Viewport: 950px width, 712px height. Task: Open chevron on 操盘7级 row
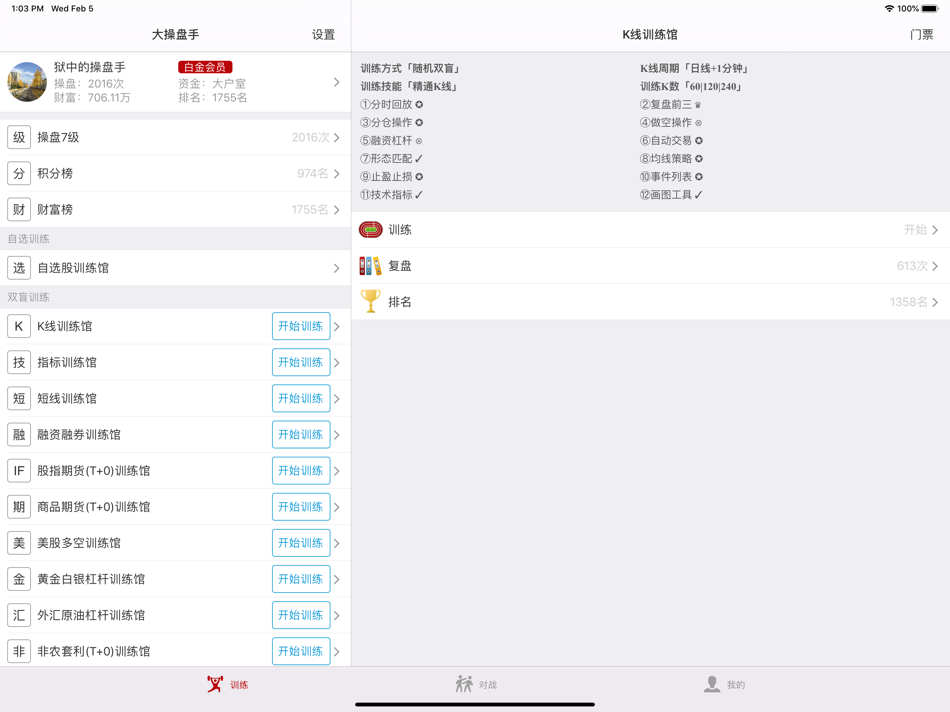[x=337, y=138]
